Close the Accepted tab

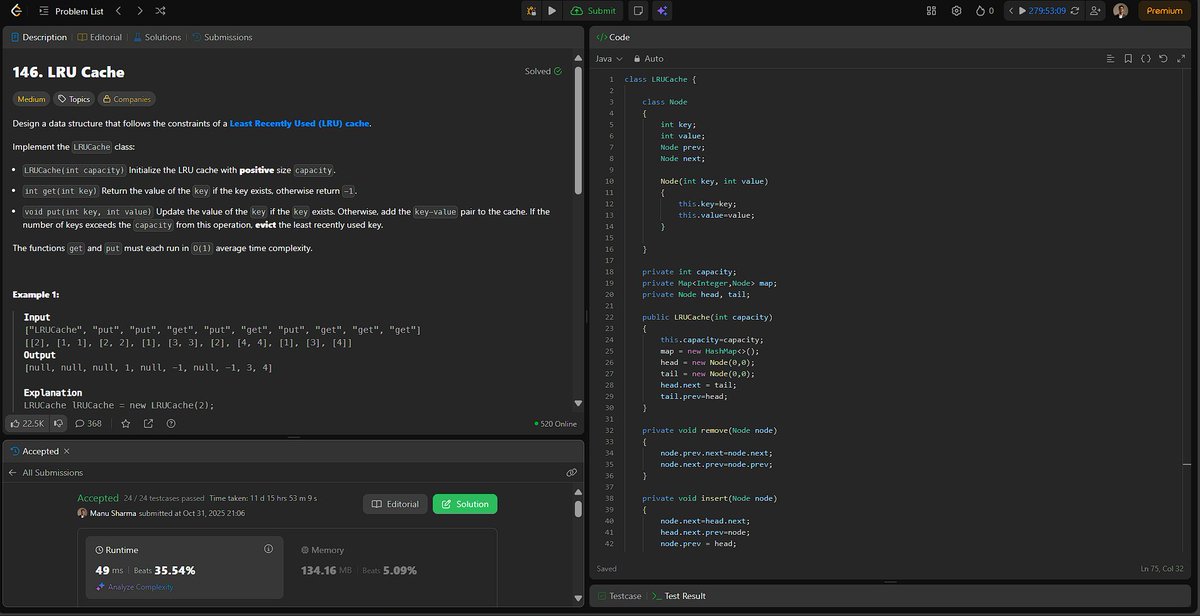pyautogui.click(x=66, y=451)
